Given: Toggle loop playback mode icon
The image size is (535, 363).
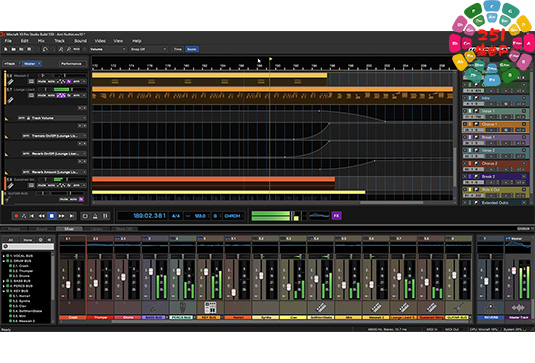Looking at the screenshot, I should coord(85,216).
